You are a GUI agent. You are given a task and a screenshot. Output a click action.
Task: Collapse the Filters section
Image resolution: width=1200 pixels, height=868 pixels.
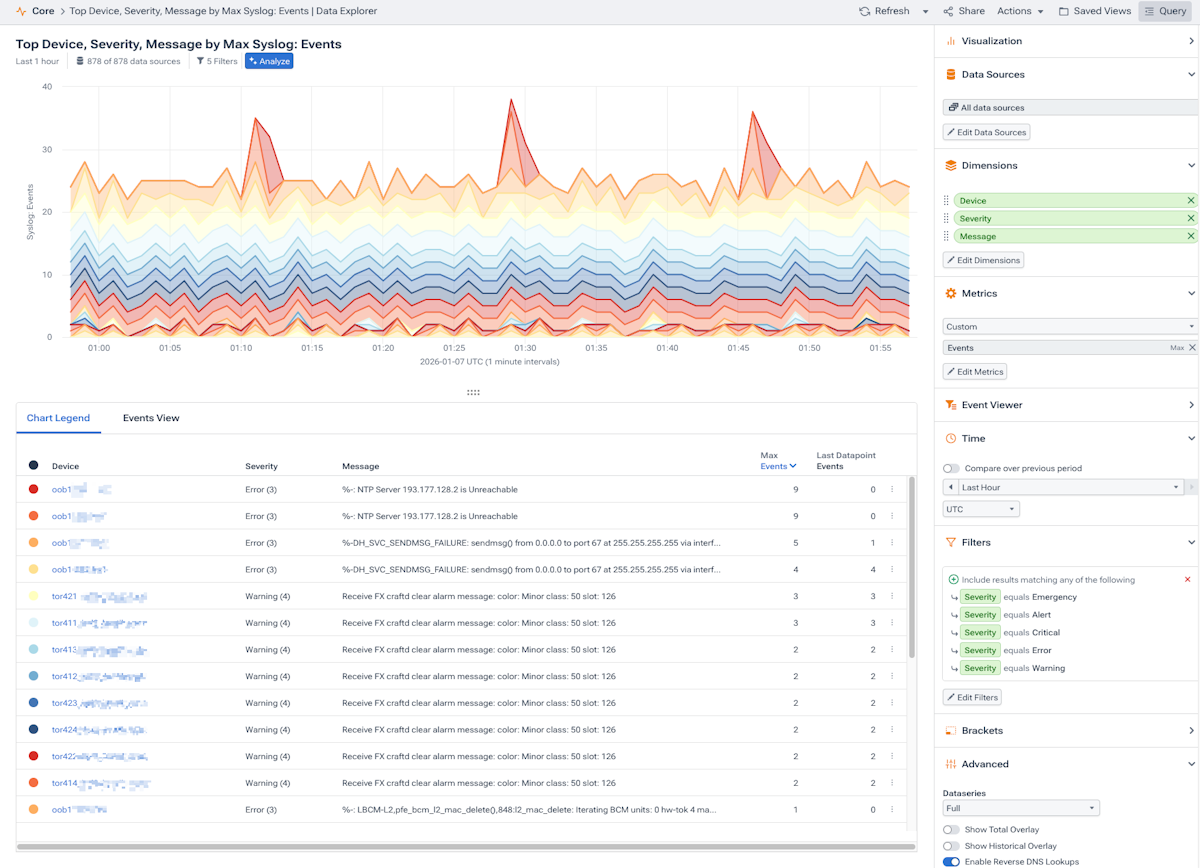point(1191,542)
